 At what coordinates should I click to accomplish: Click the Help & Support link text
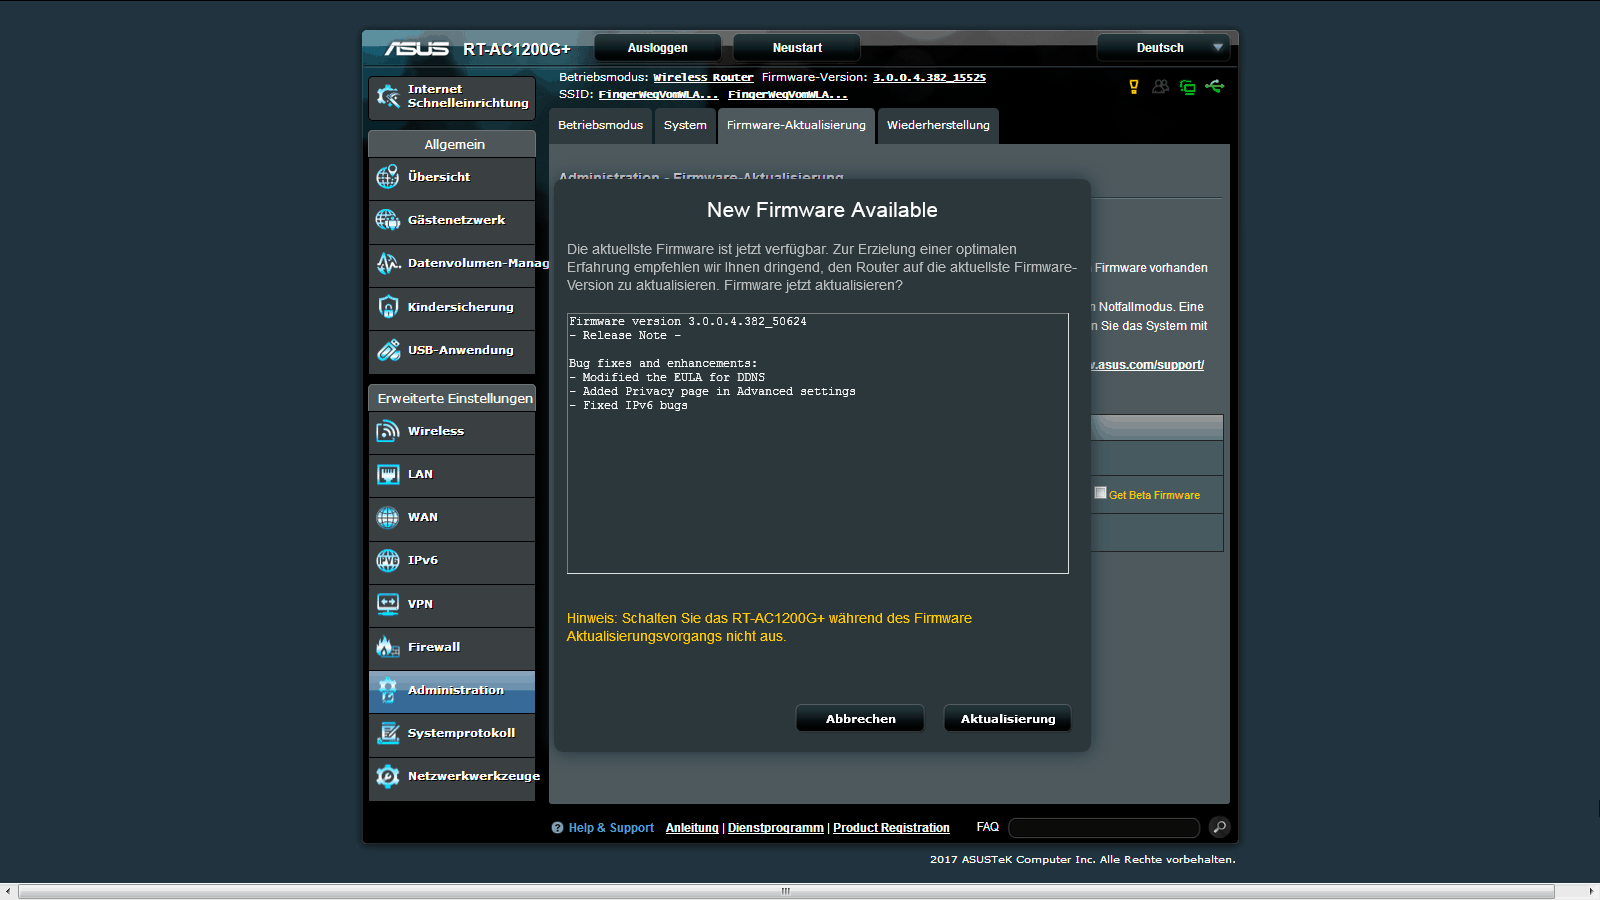pos(611,828)
